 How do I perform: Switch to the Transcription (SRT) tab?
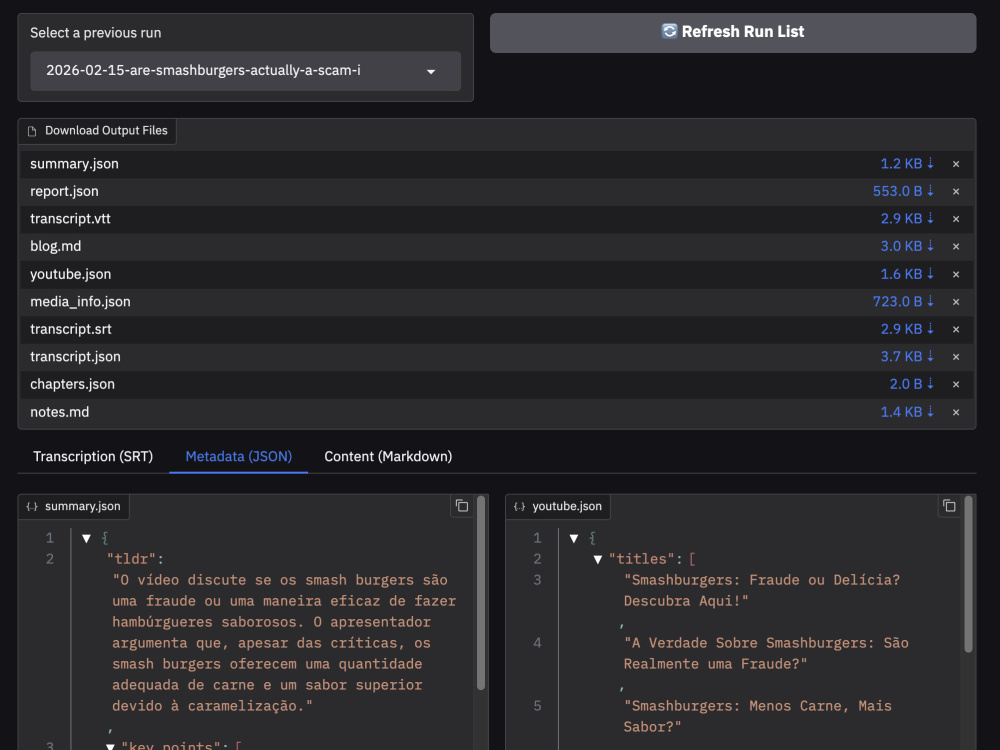tap(93, 457)
